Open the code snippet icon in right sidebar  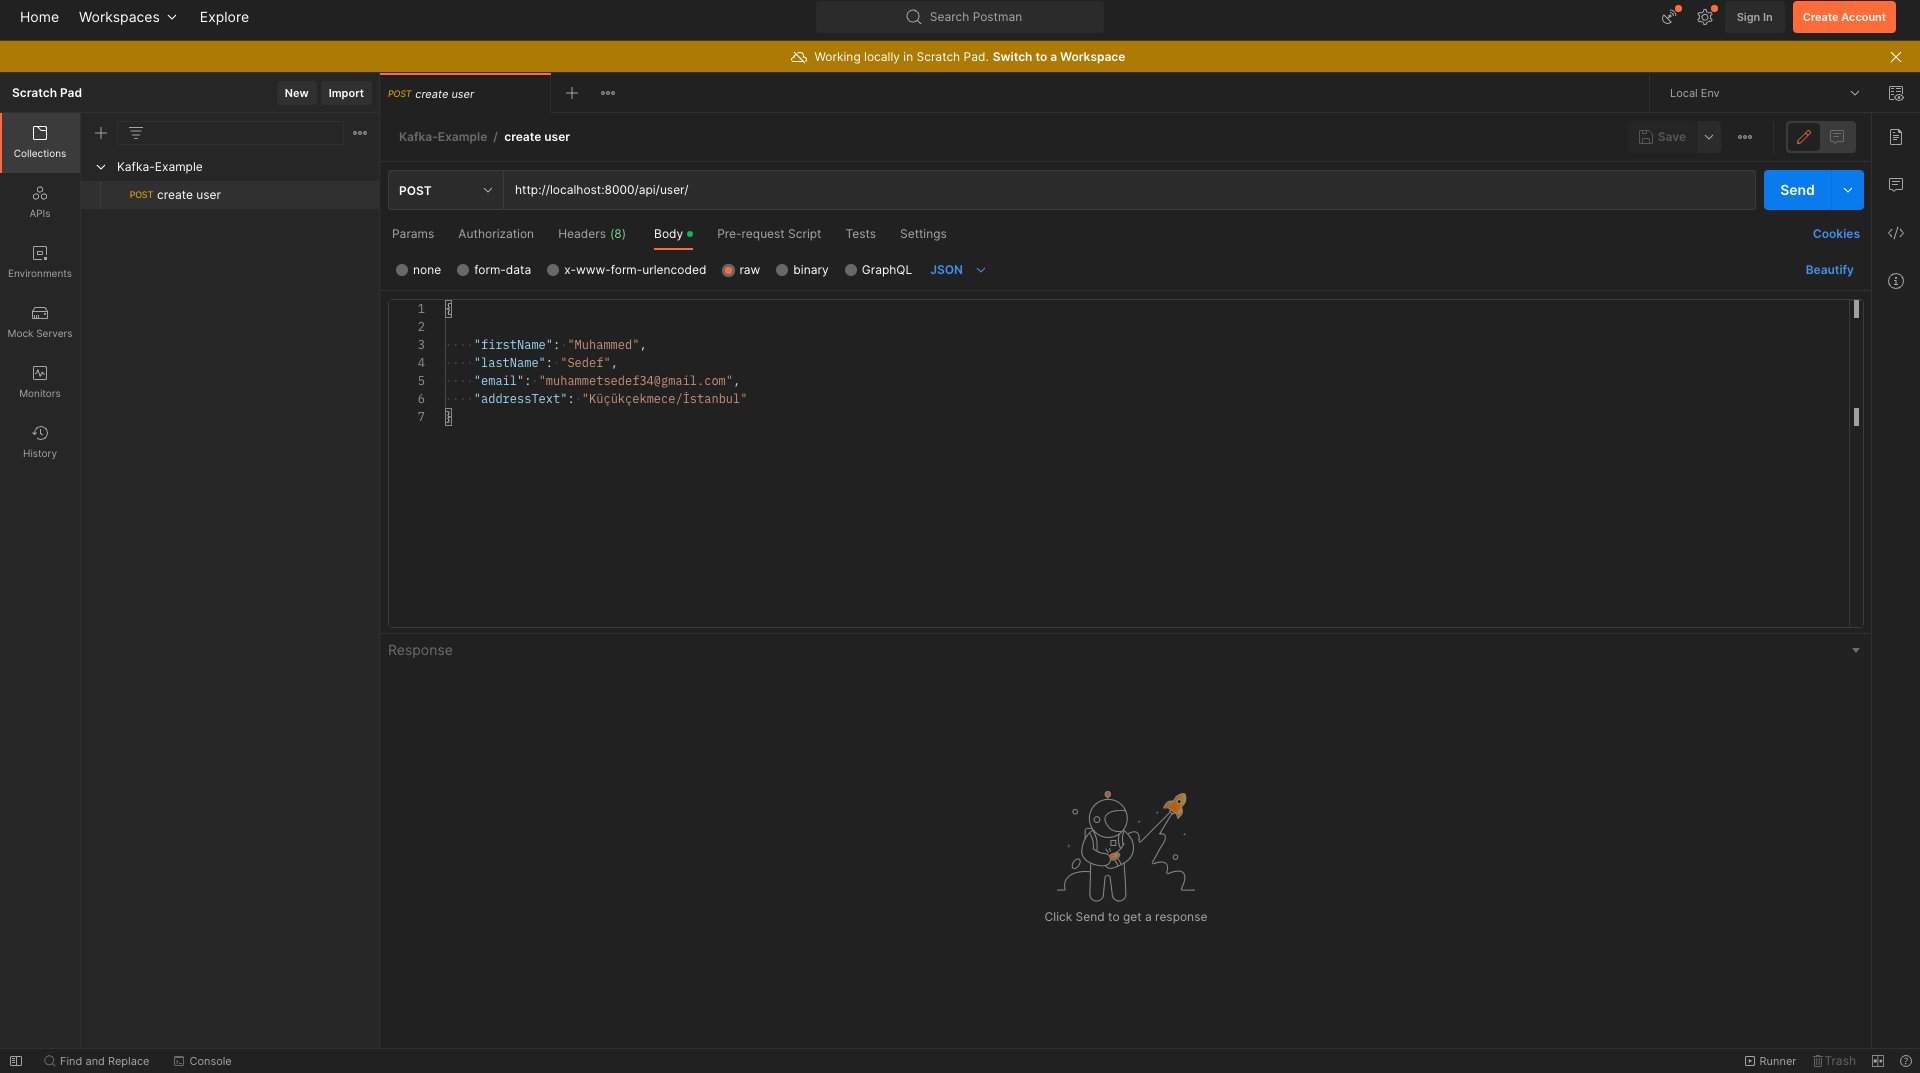coord(1896,233)
